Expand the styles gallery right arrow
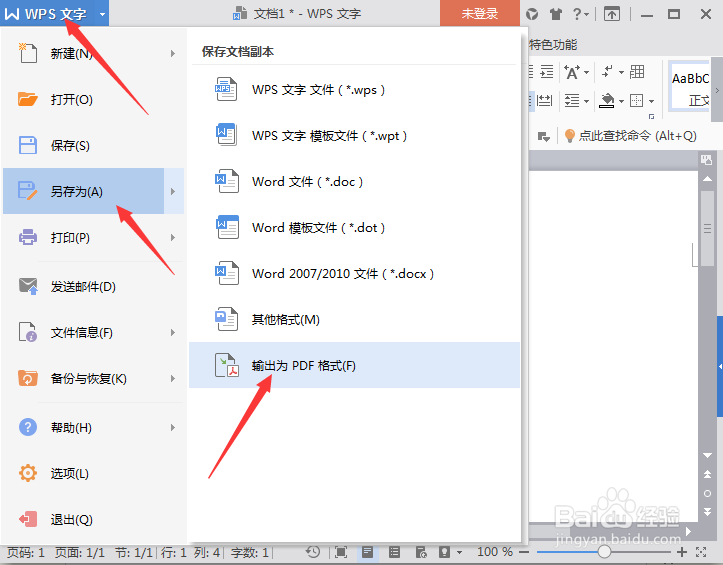Screen dimensions: 723x565 (x=717, y=90)
